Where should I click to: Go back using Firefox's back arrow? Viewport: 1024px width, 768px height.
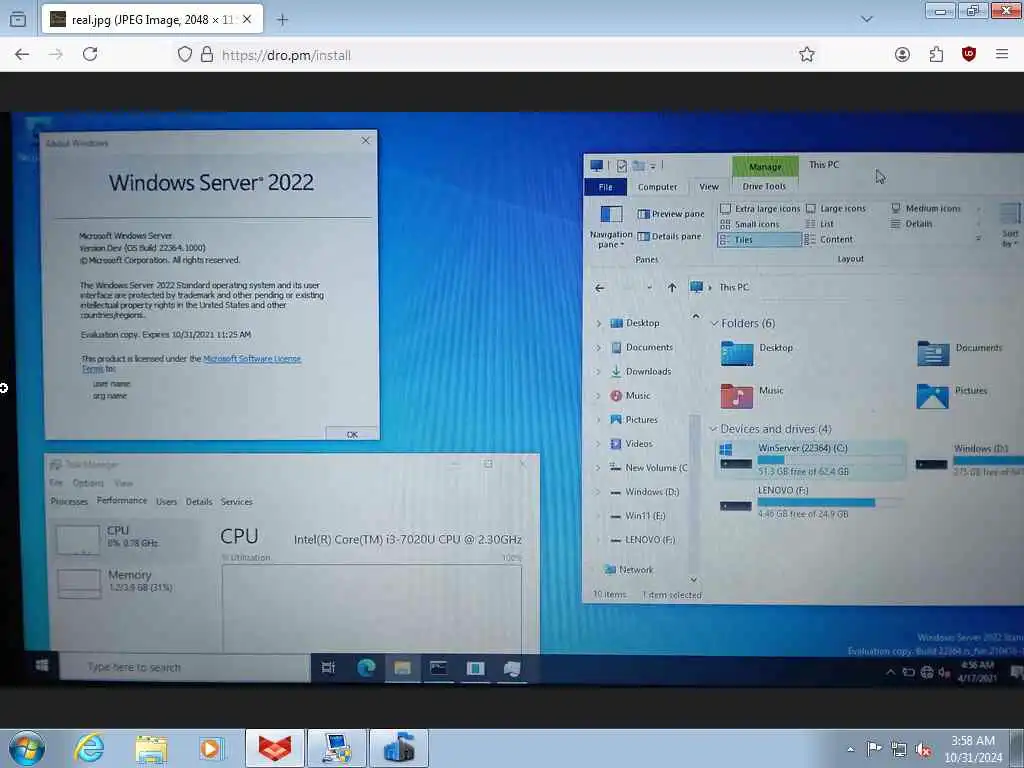[x=22, y=55]
